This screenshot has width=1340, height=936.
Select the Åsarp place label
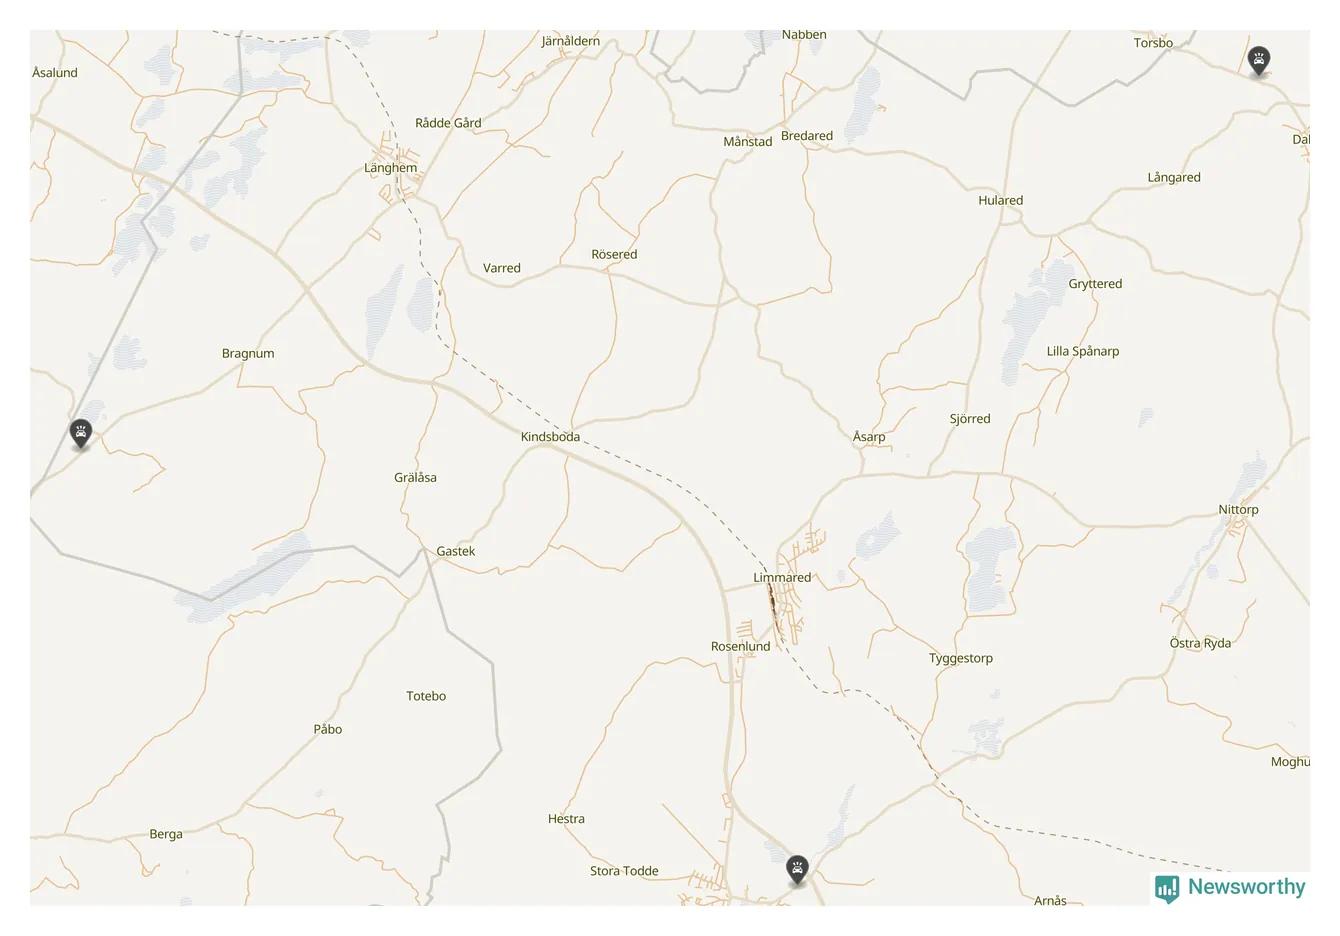869,437
